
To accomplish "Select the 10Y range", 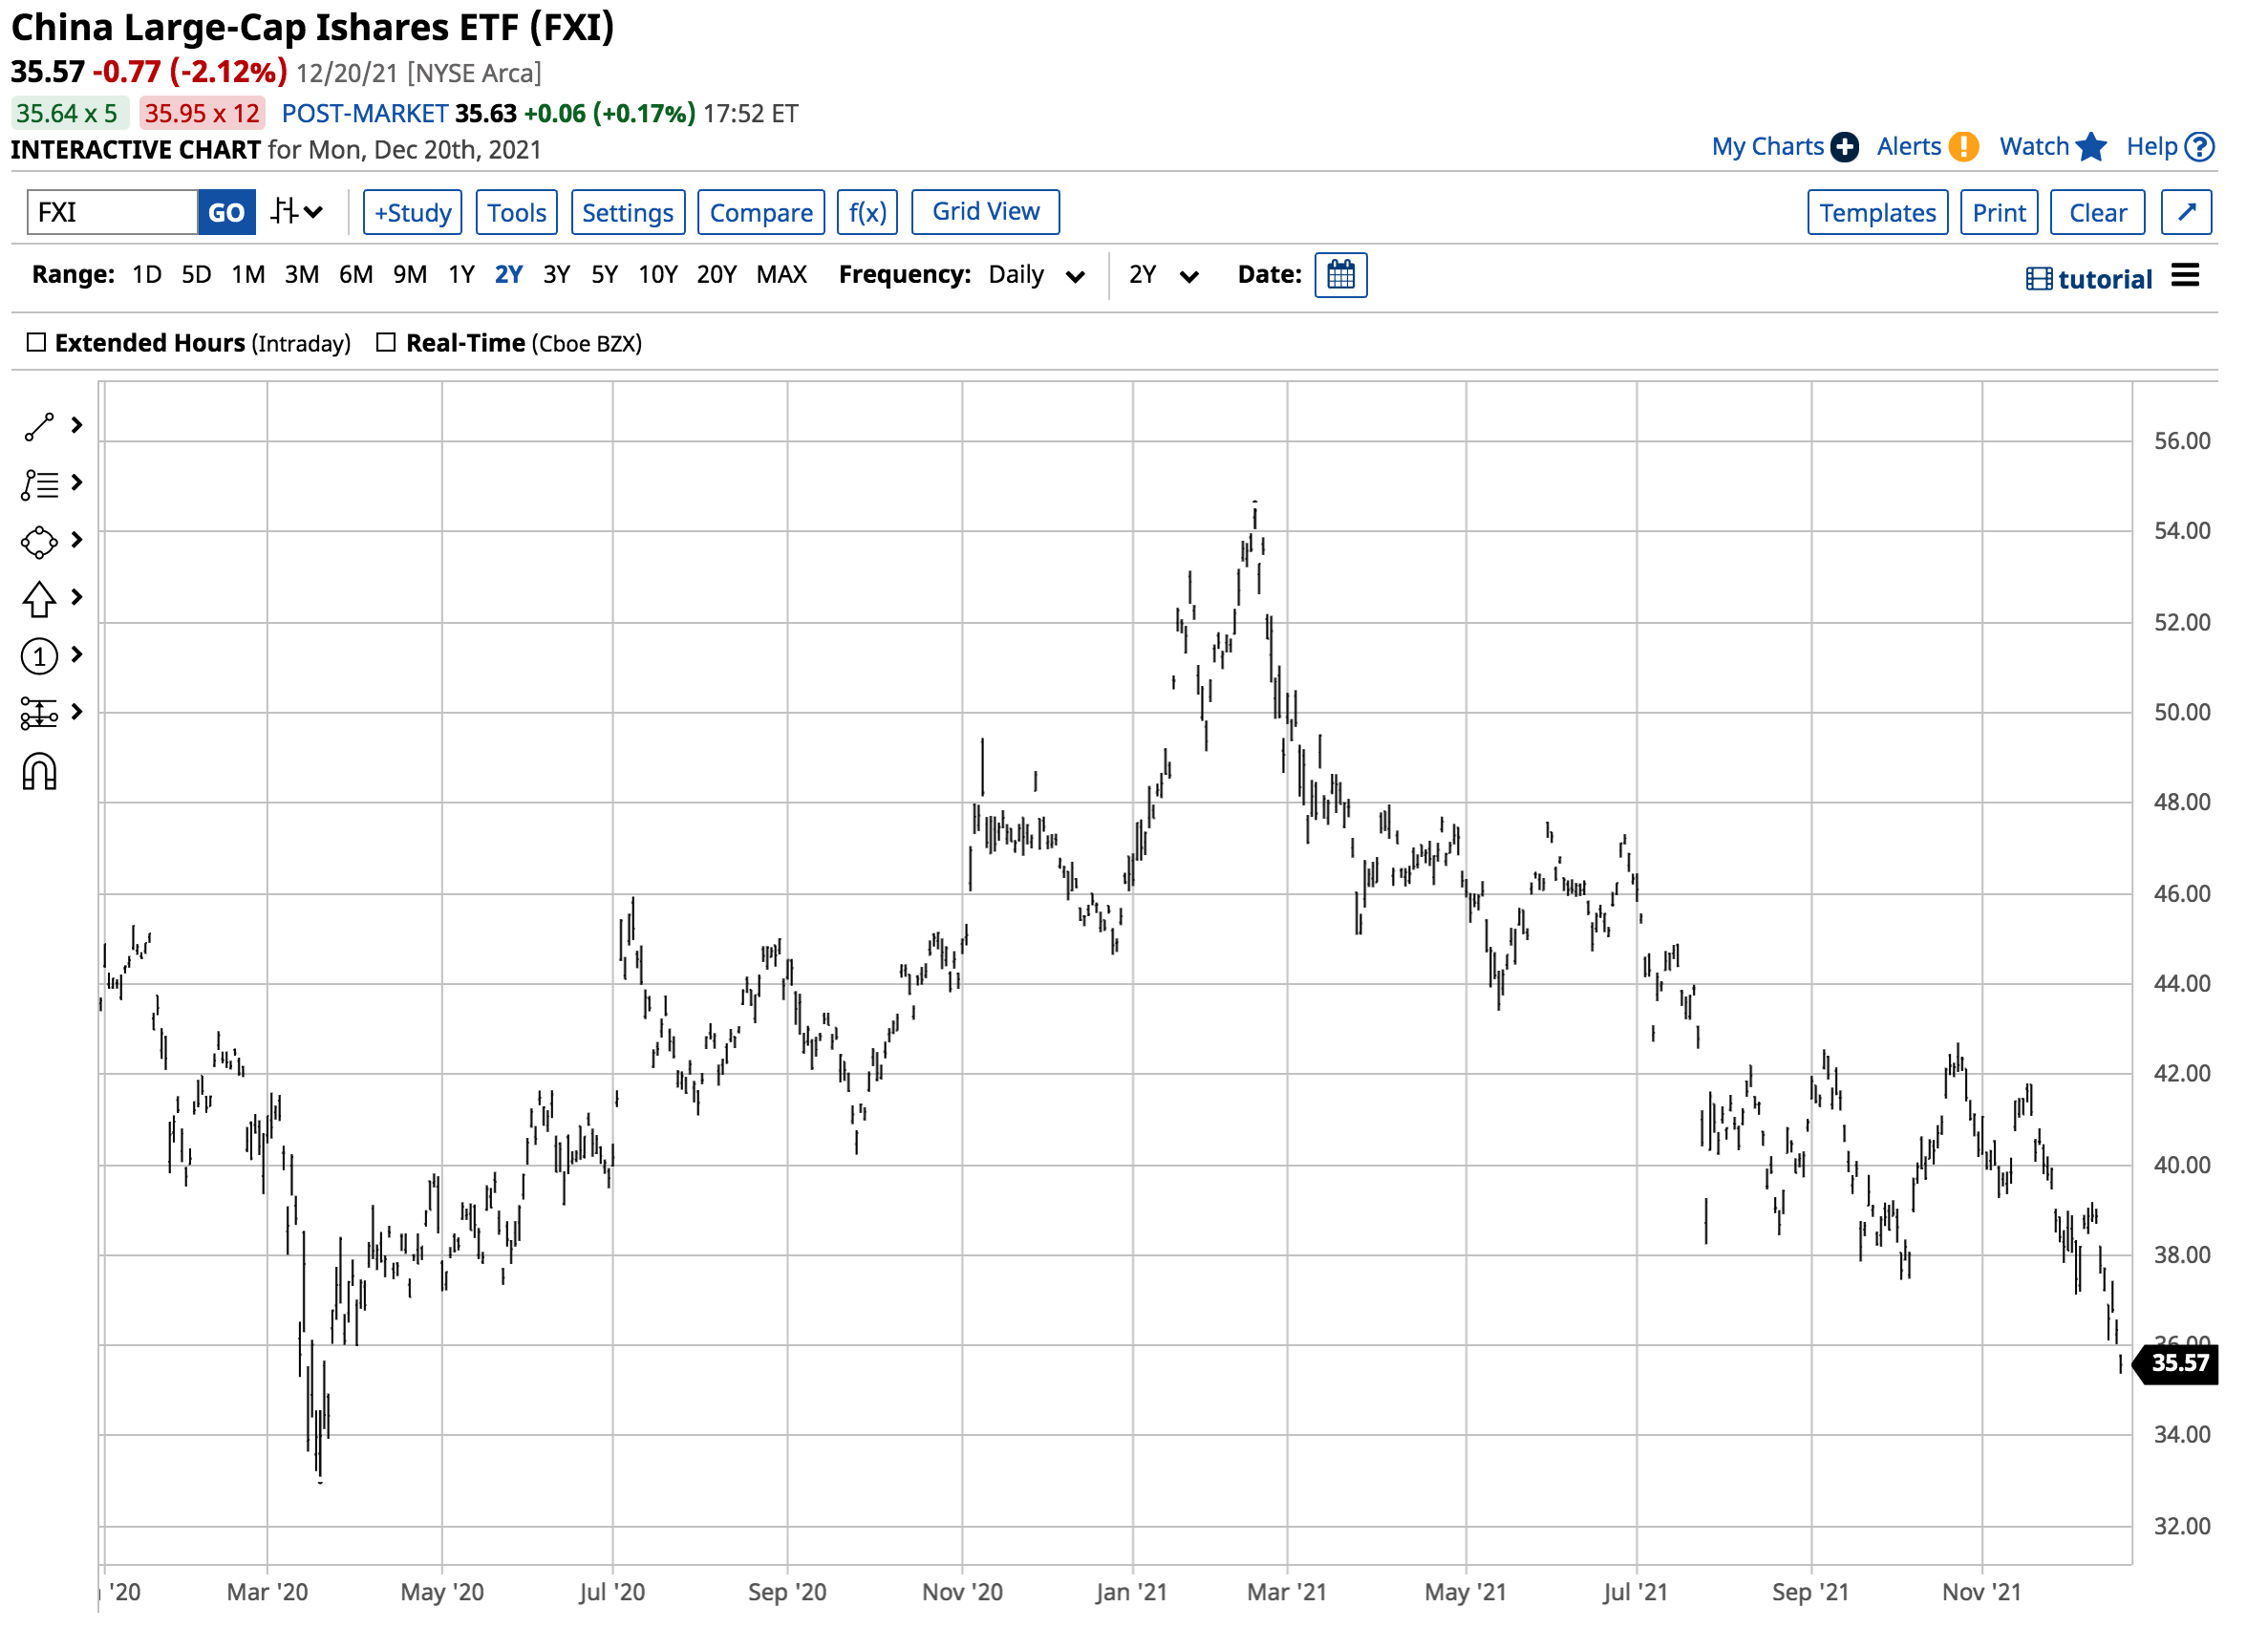I will 658,274.
